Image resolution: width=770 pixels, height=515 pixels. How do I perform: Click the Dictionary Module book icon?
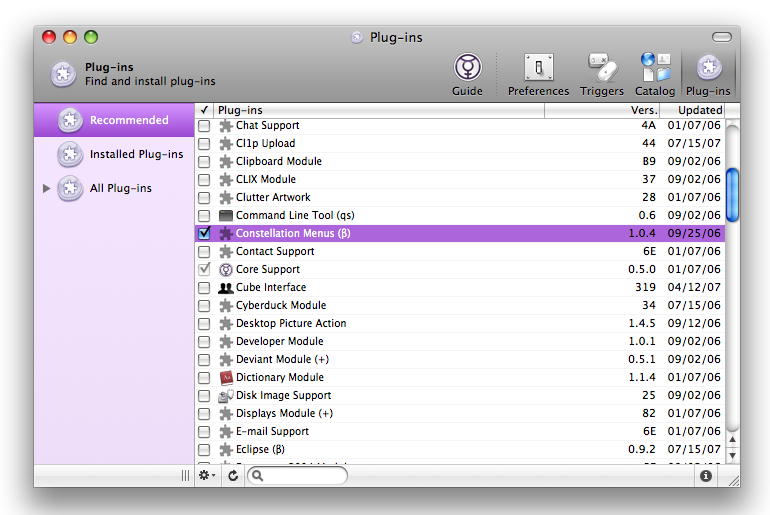(226, 378)
